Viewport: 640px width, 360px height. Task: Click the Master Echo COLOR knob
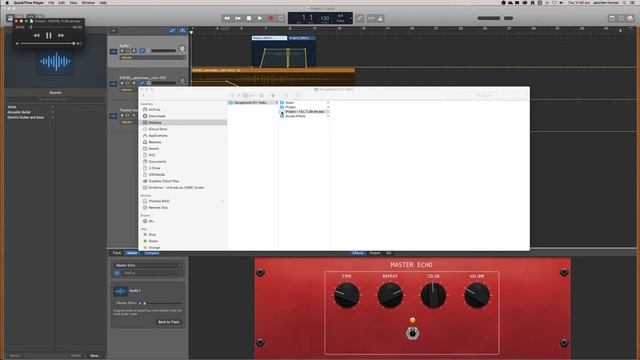point(433,296)
